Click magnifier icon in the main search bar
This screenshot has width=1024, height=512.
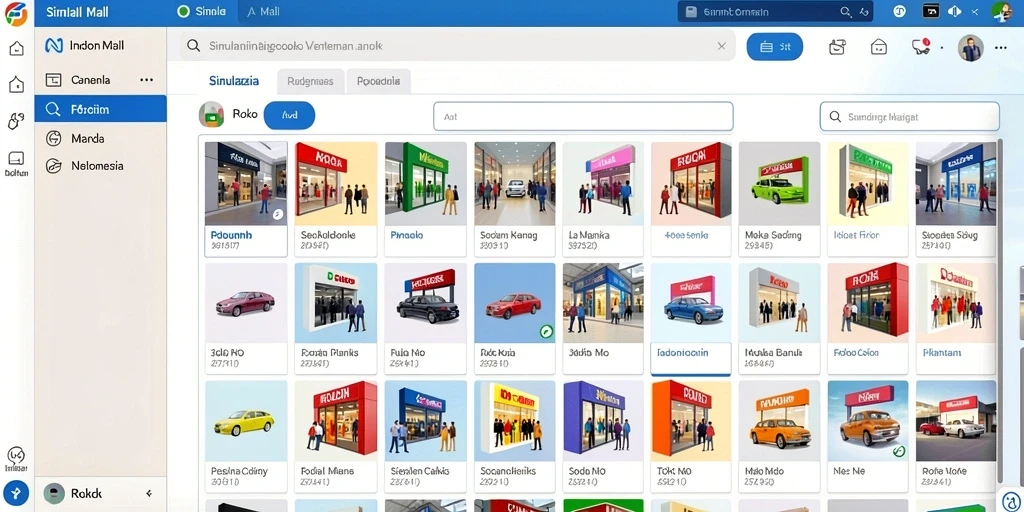tap(193, 46)
